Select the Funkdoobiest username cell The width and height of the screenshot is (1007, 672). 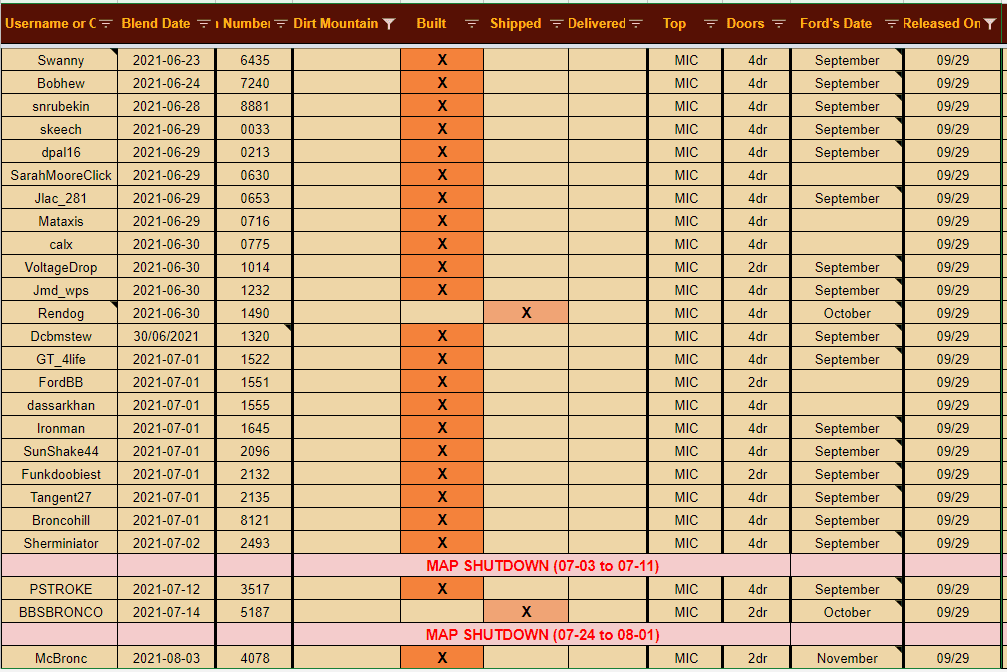[x=60, y=475]
